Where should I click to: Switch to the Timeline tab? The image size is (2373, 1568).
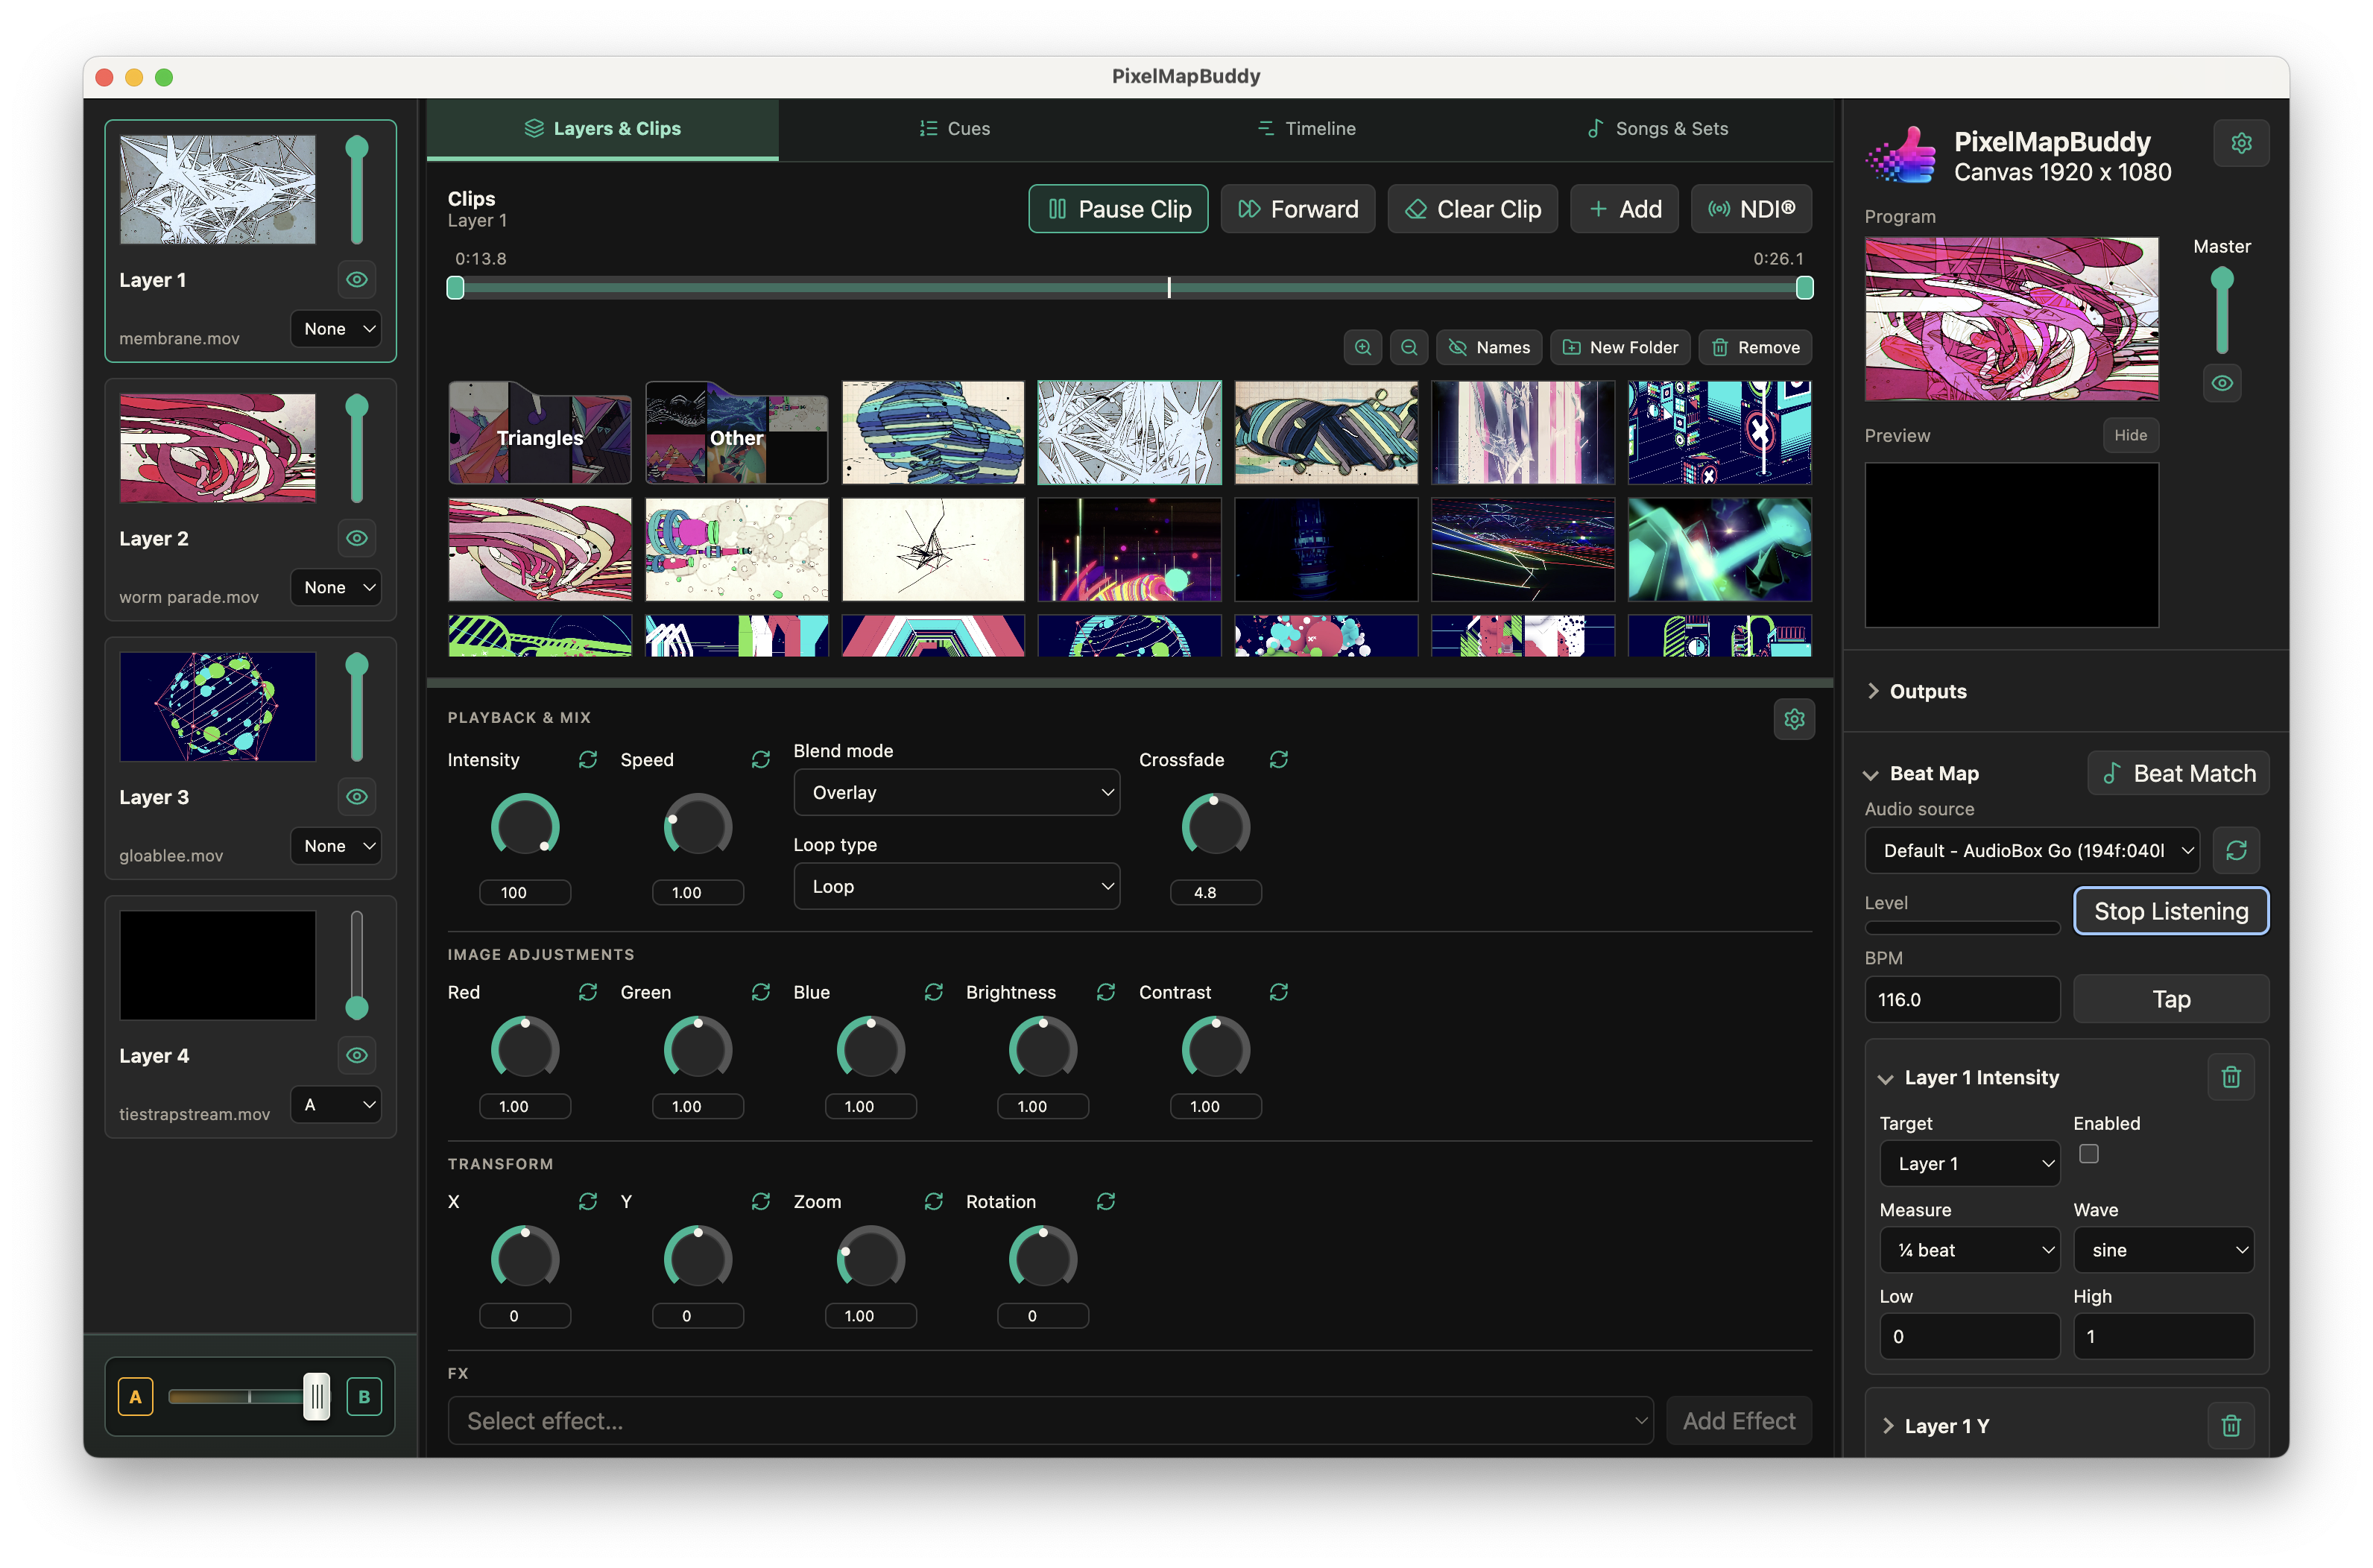click(1306, 129)
